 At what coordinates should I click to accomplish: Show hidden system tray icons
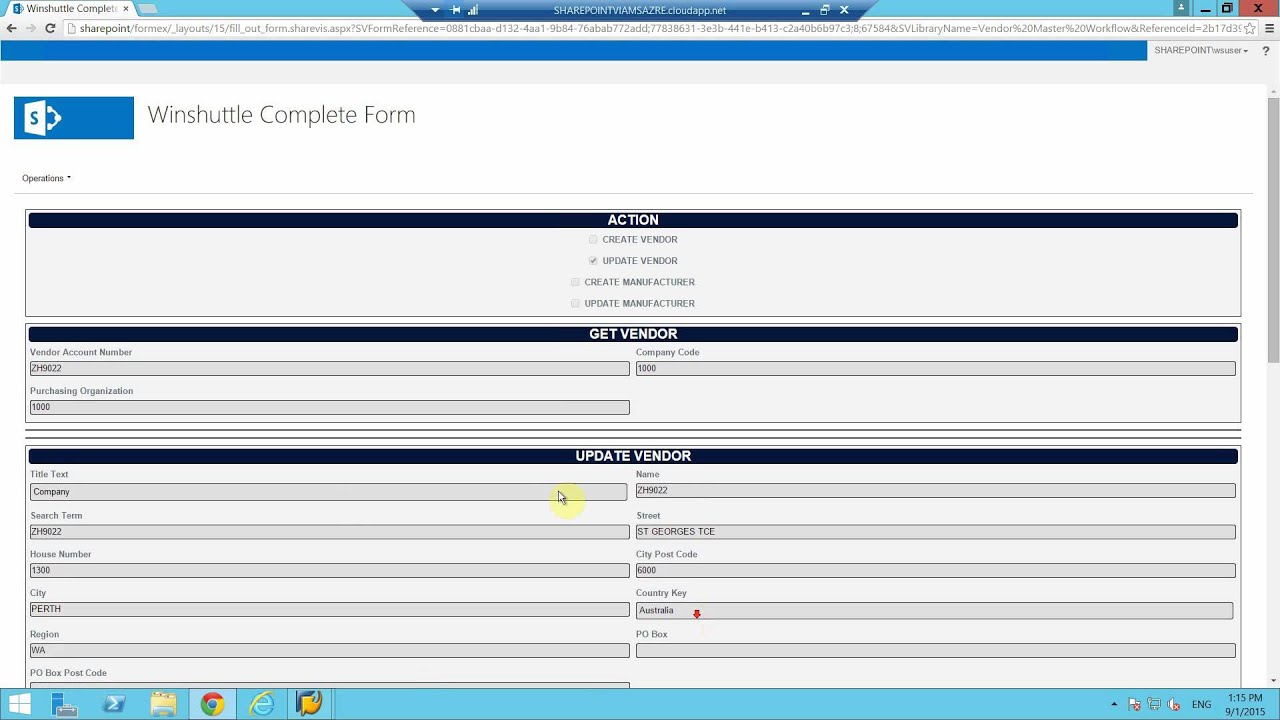[1114, 704]
